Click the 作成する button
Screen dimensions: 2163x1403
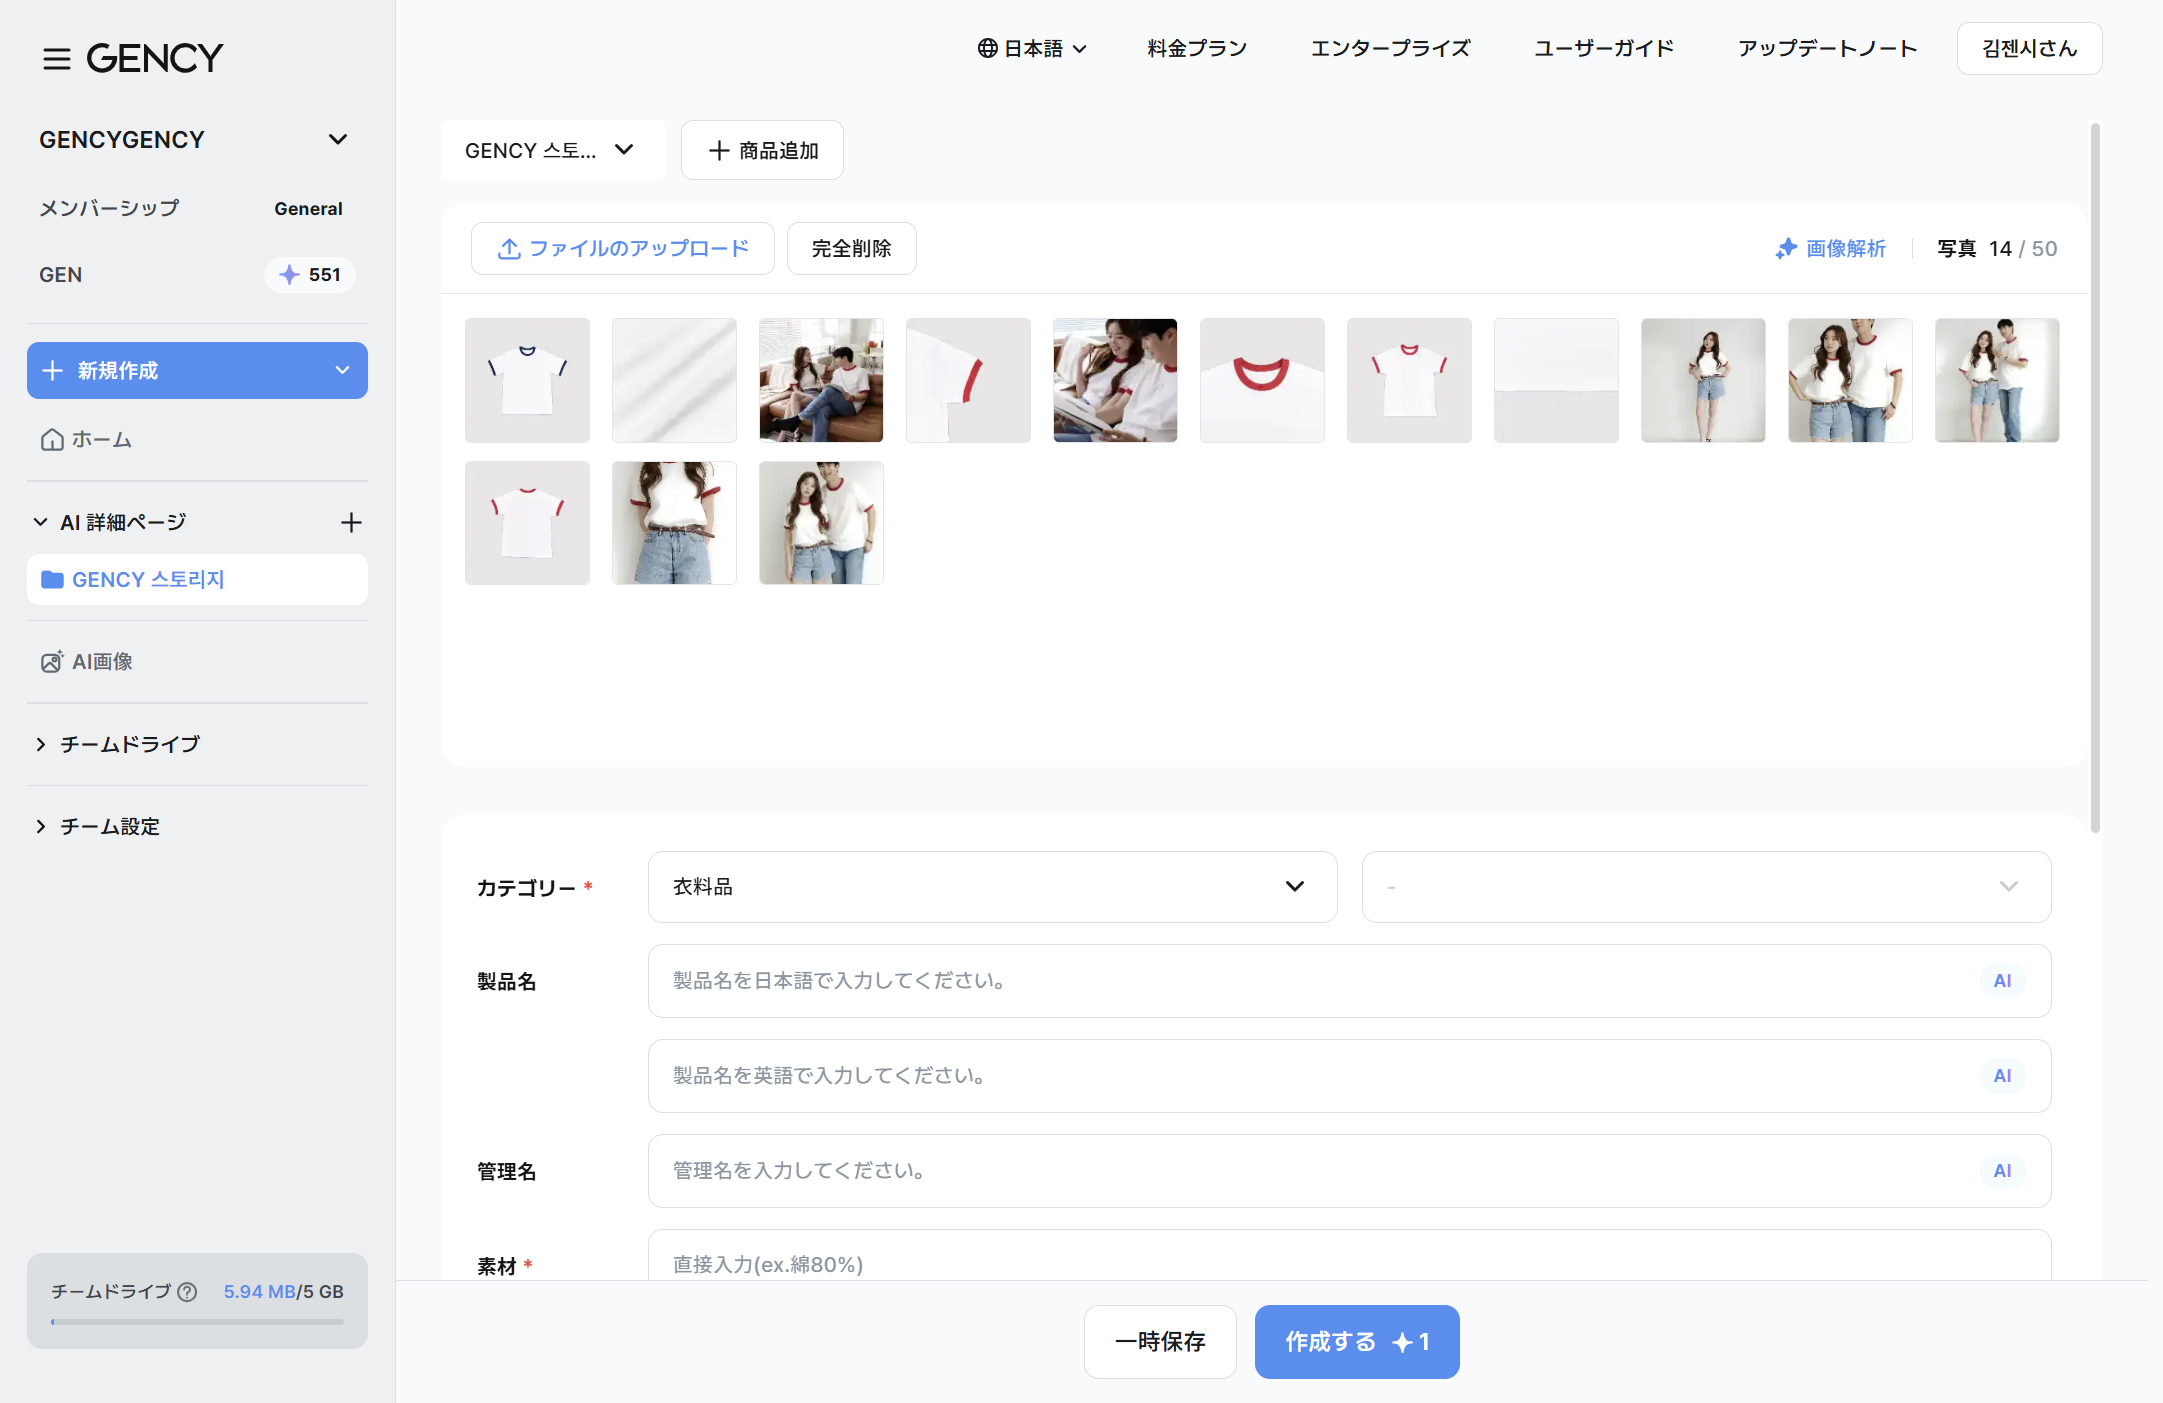click(1357, 1342)
